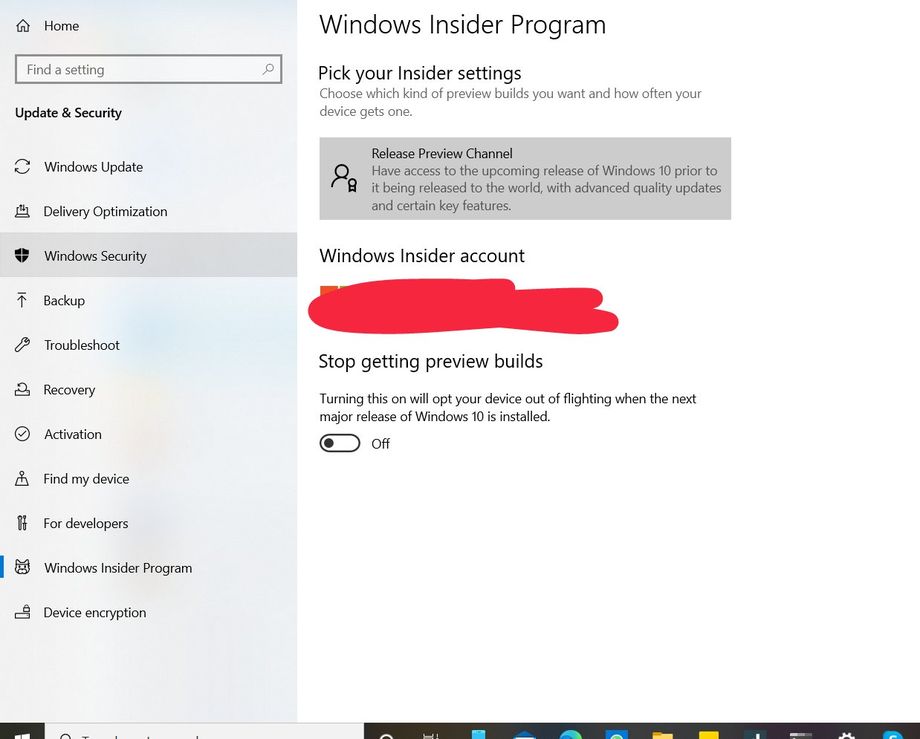Open the Recovery settings

[148, 389]
